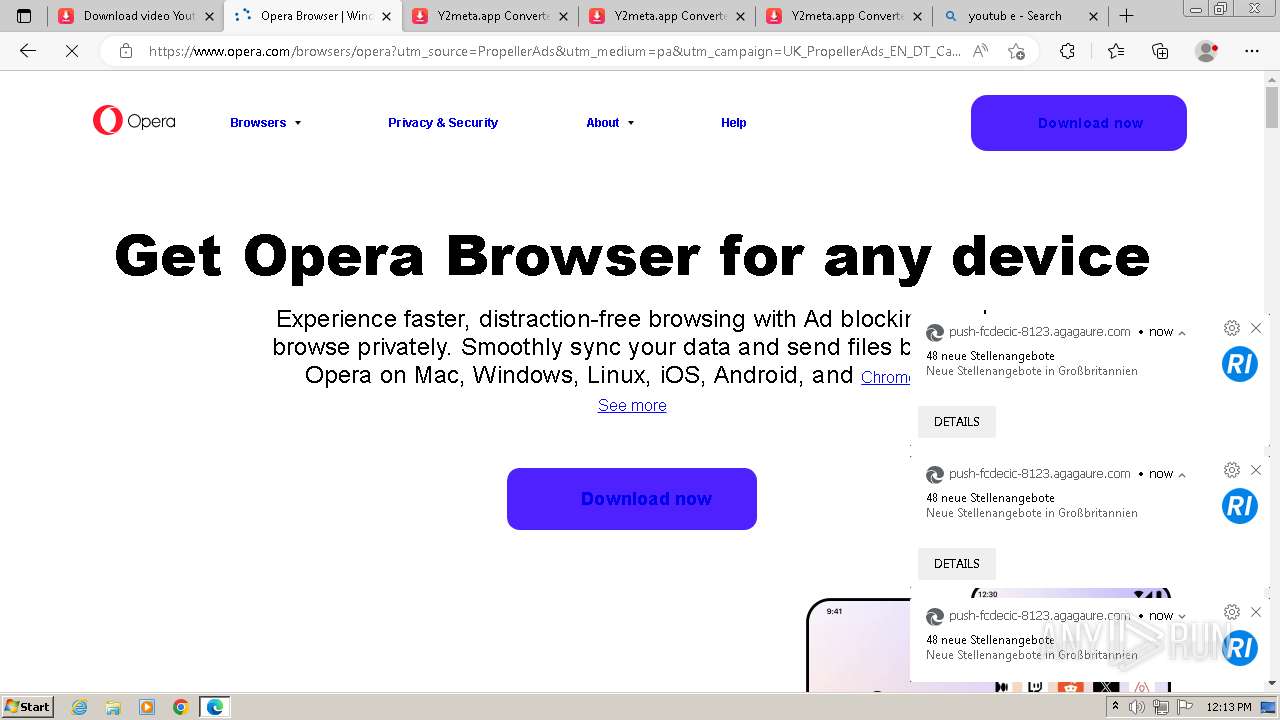1280x720 pixels.
Task: Stop loading the current page
Action: point(72,51)
